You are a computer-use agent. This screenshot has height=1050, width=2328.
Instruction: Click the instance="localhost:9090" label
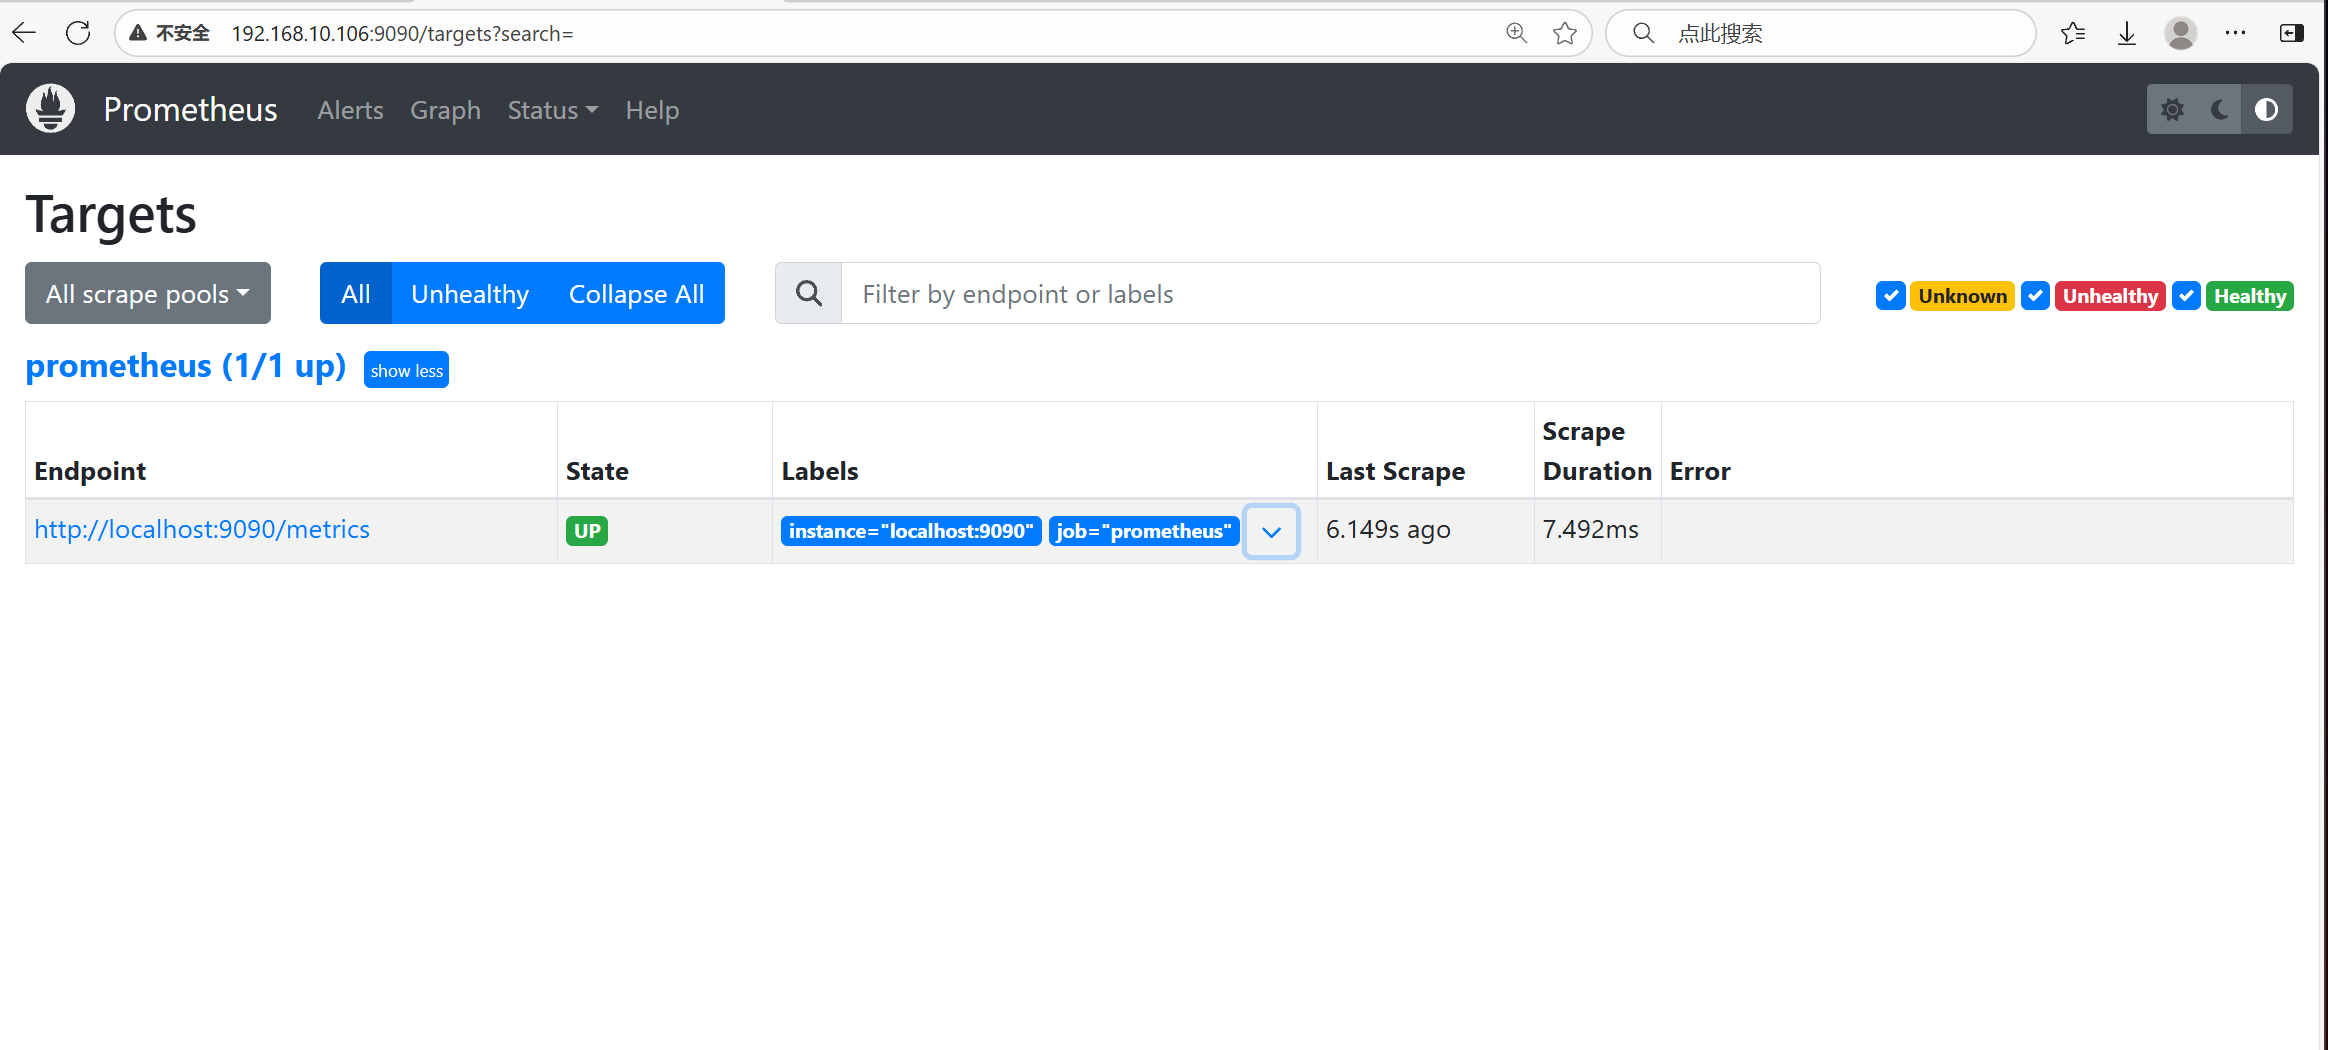click(x=911, y=531)
